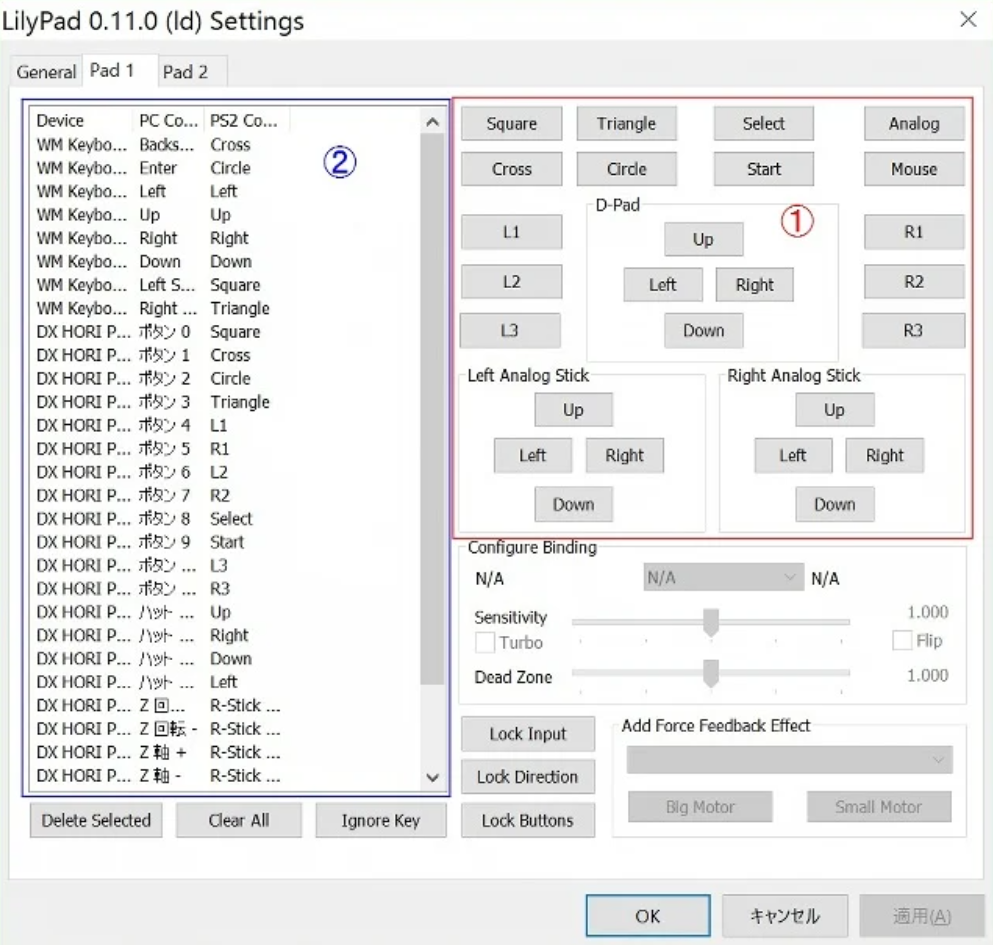Toggle the Turbo checkbox
Image resolution: width=993 pixels, height=945 pixels.
485,642
